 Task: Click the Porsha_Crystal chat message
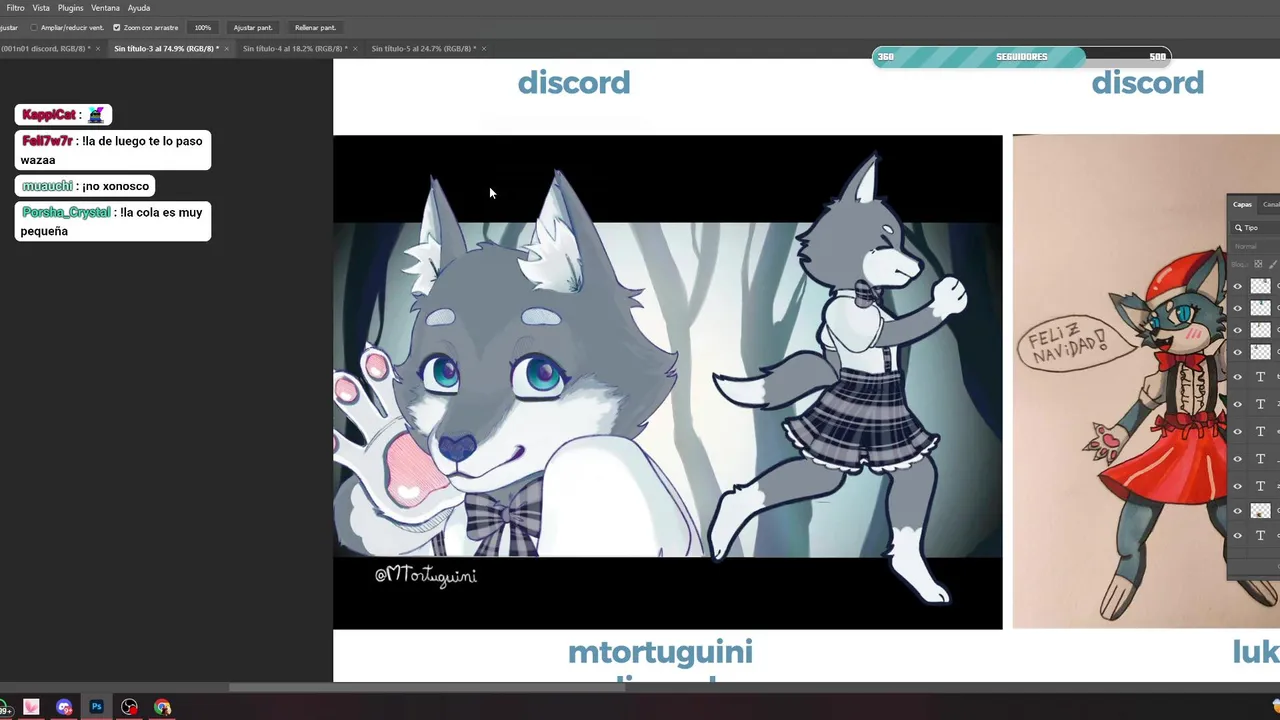coord(113,222)
